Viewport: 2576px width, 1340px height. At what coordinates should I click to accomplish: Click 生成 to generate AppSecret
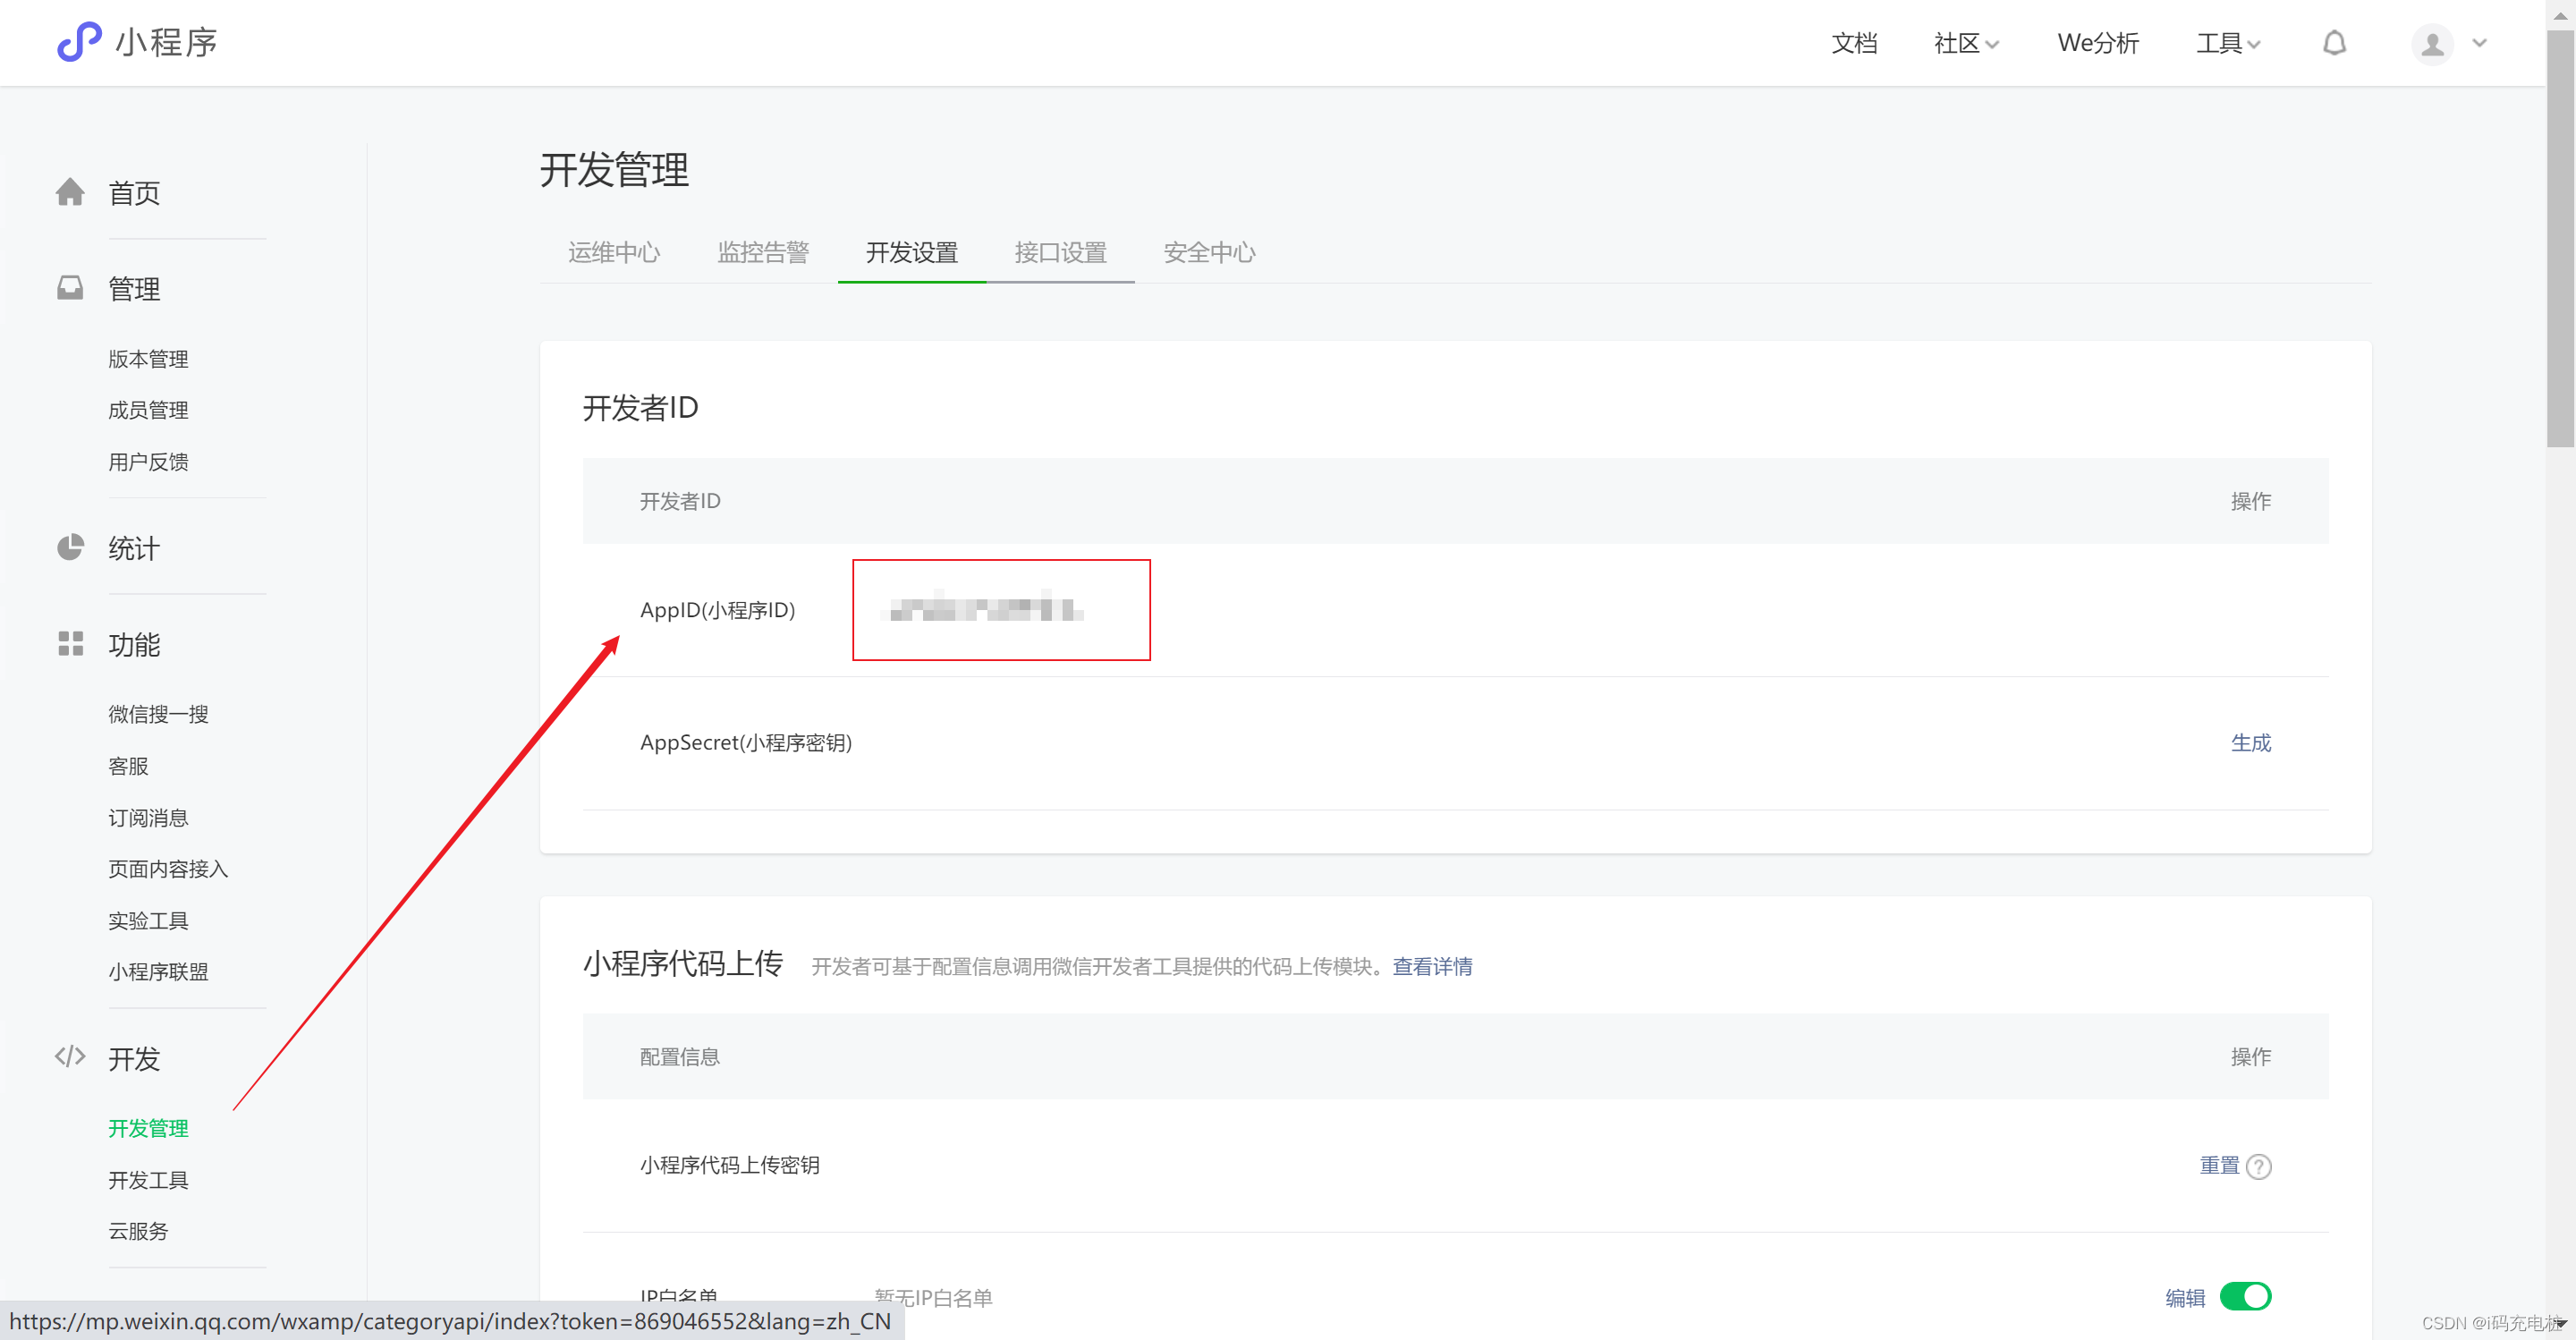coord(2250,742)
